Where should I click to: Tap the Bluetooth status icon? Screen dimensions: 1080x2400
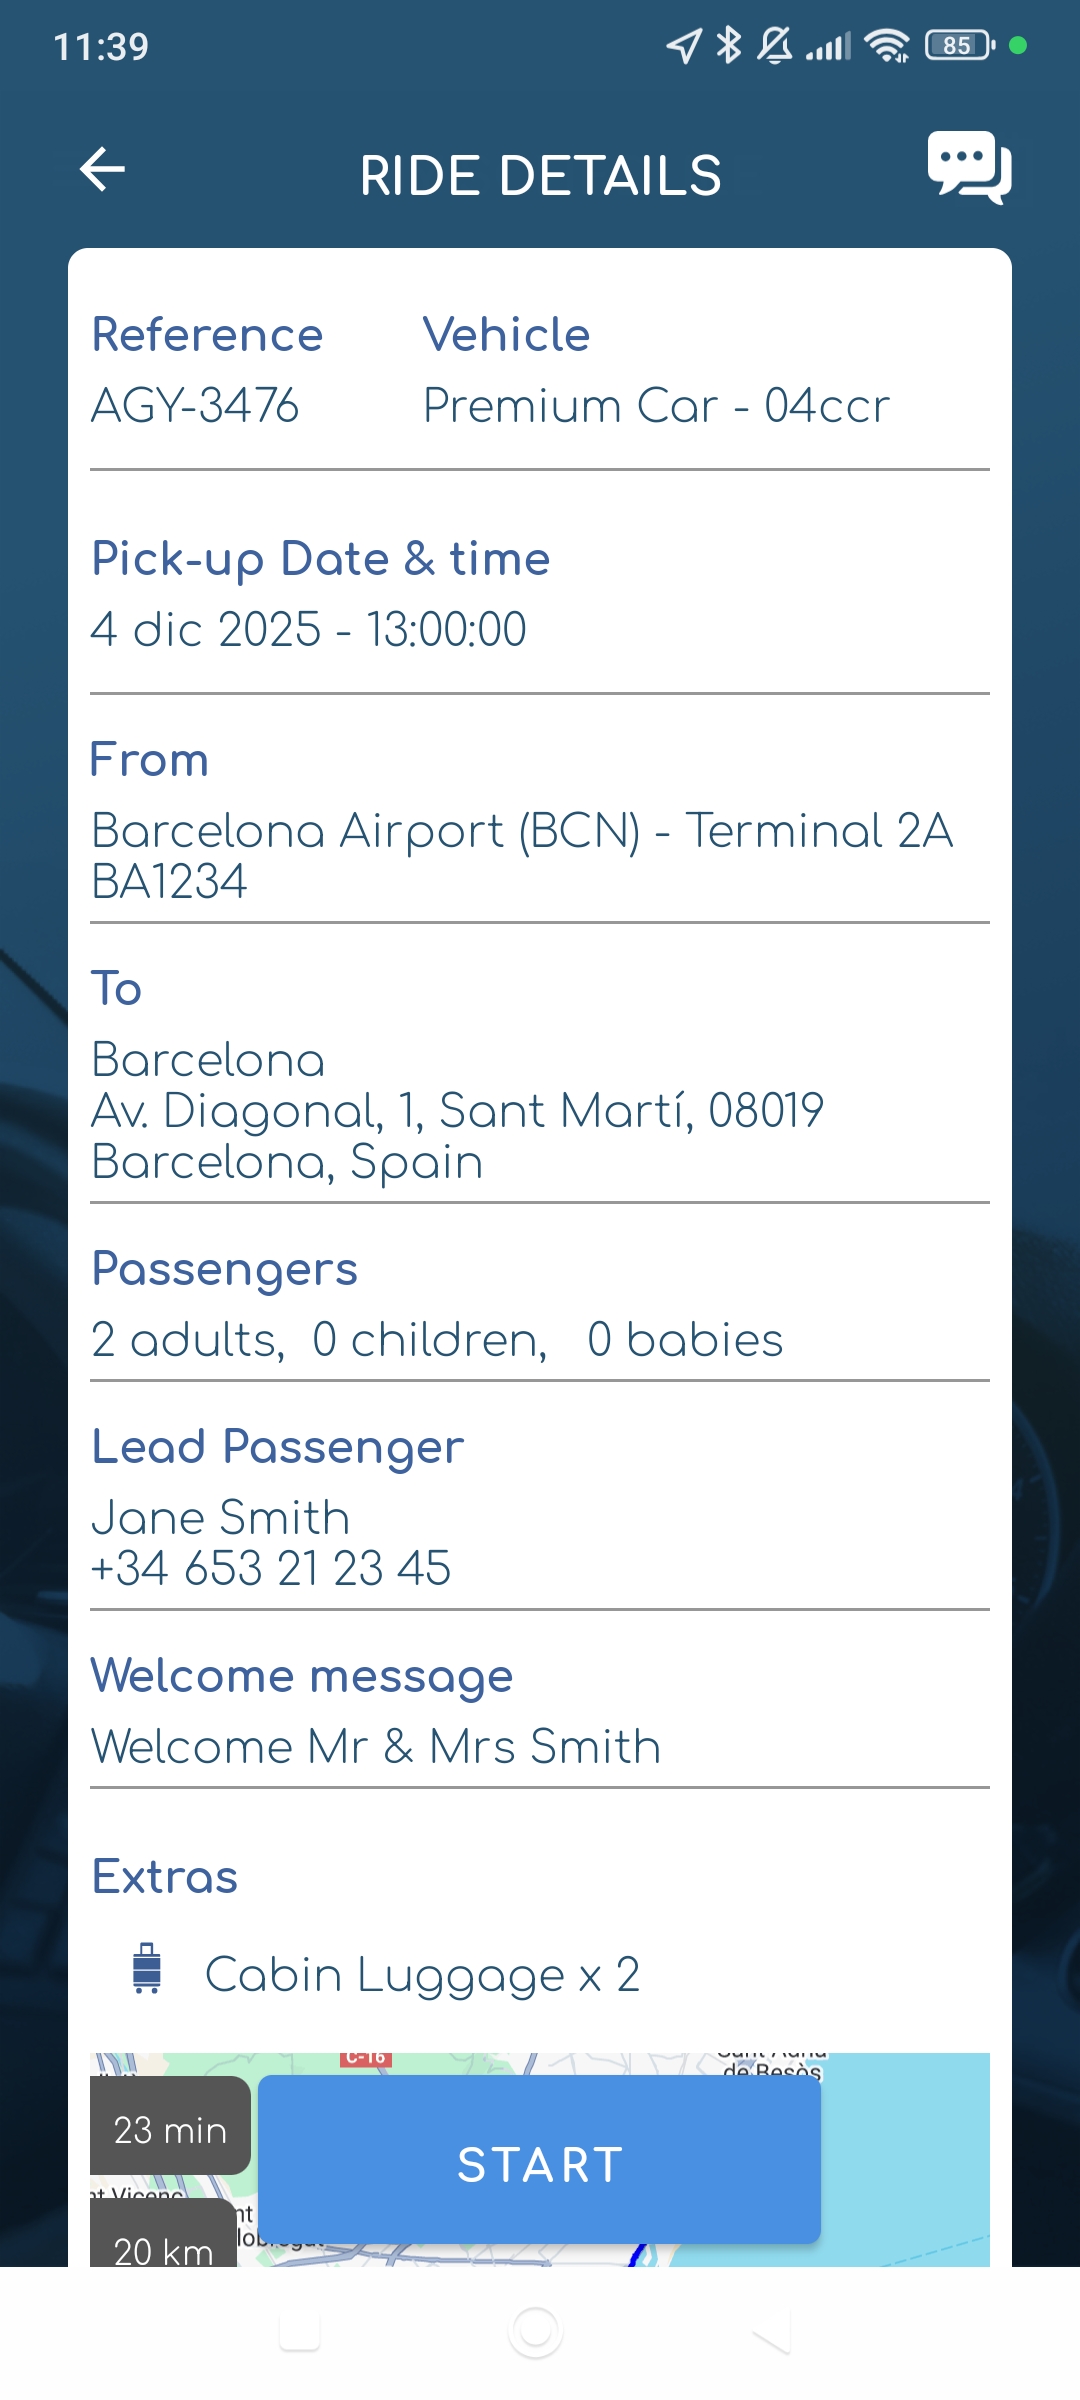click(729, 45)
